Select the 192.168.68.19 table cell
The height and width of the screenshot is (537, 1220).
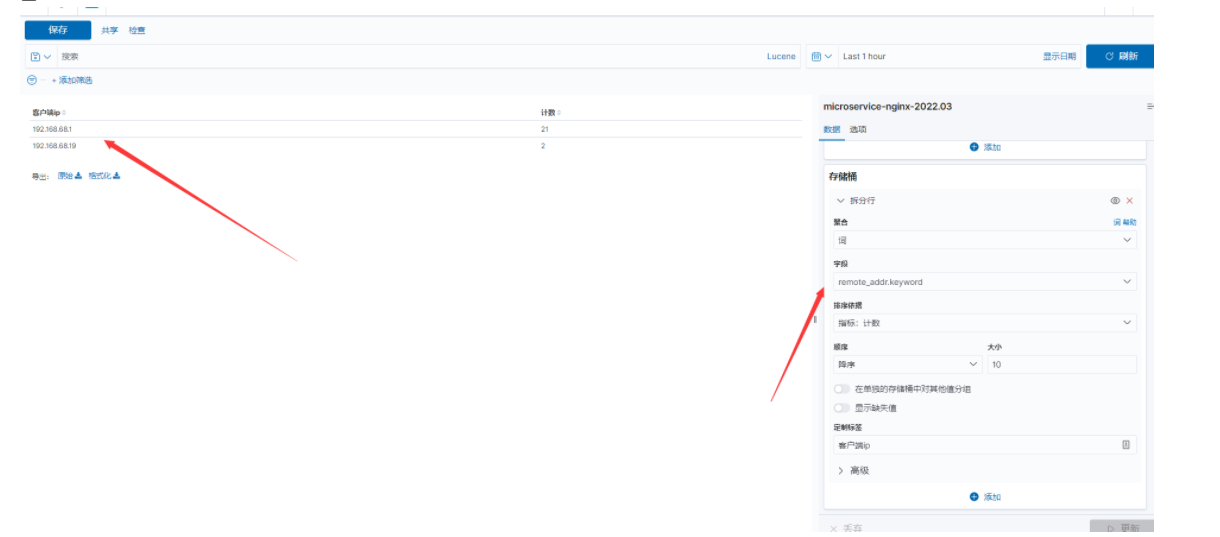(54, 145)
